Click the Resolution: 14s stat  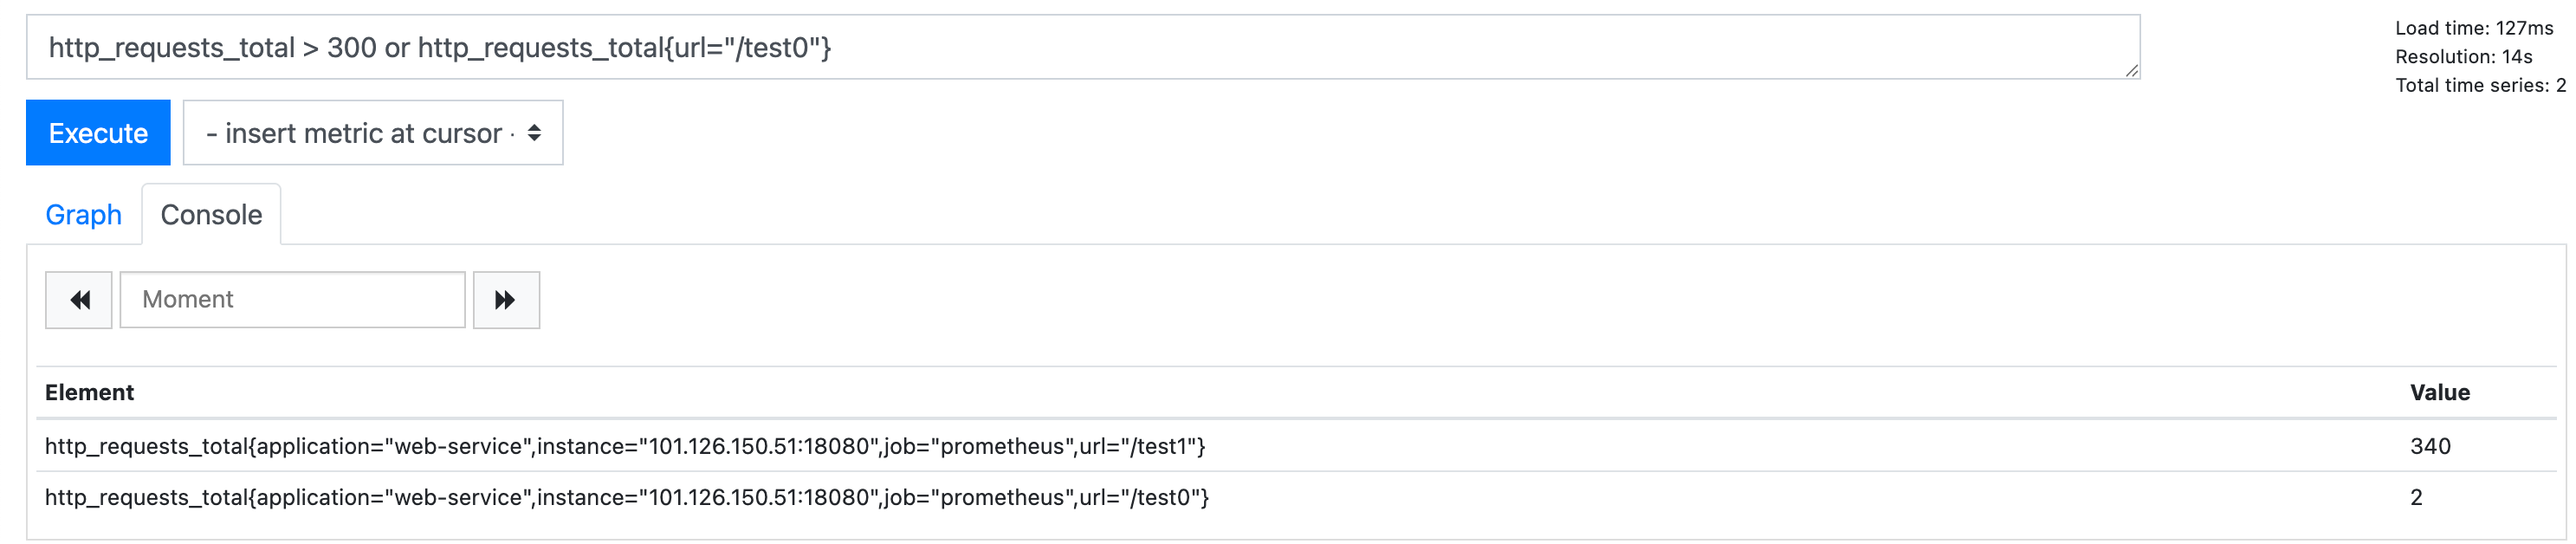[2463, 57]
